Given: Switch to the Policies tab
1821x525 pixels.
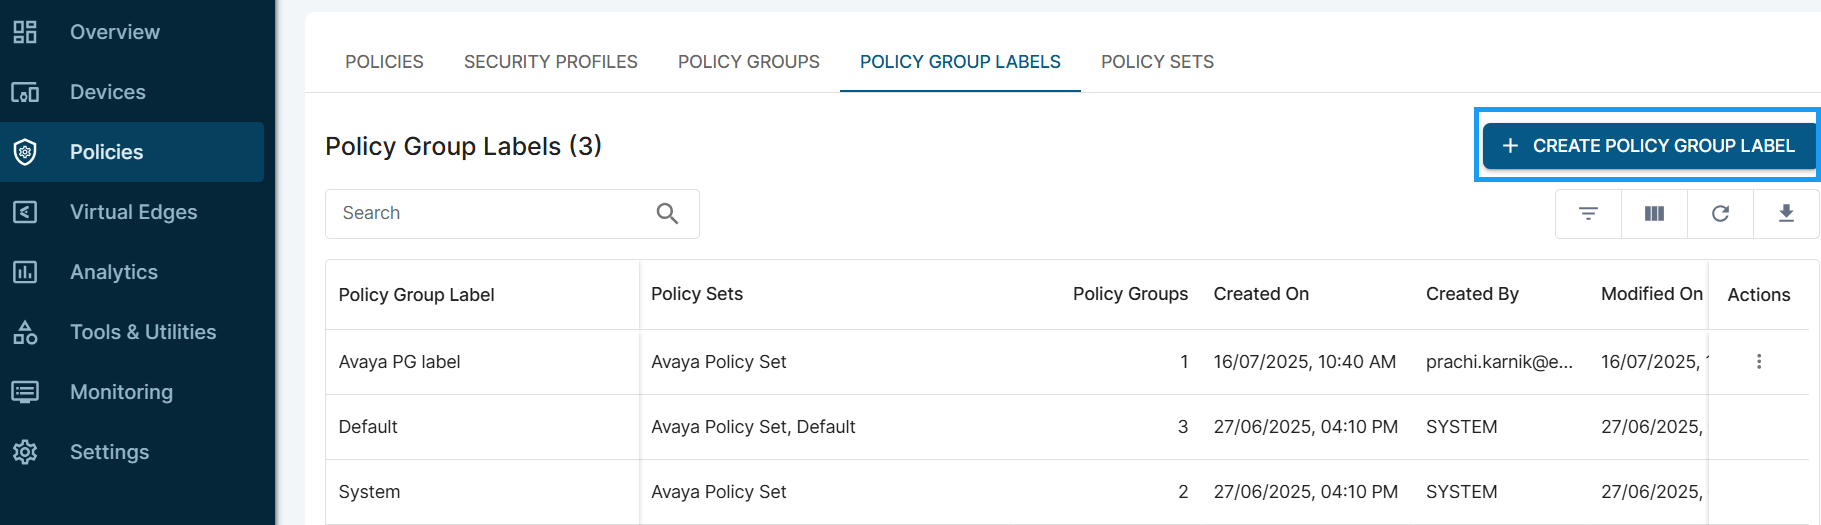Looking at the screenshot, I should [x=384, y=62].
